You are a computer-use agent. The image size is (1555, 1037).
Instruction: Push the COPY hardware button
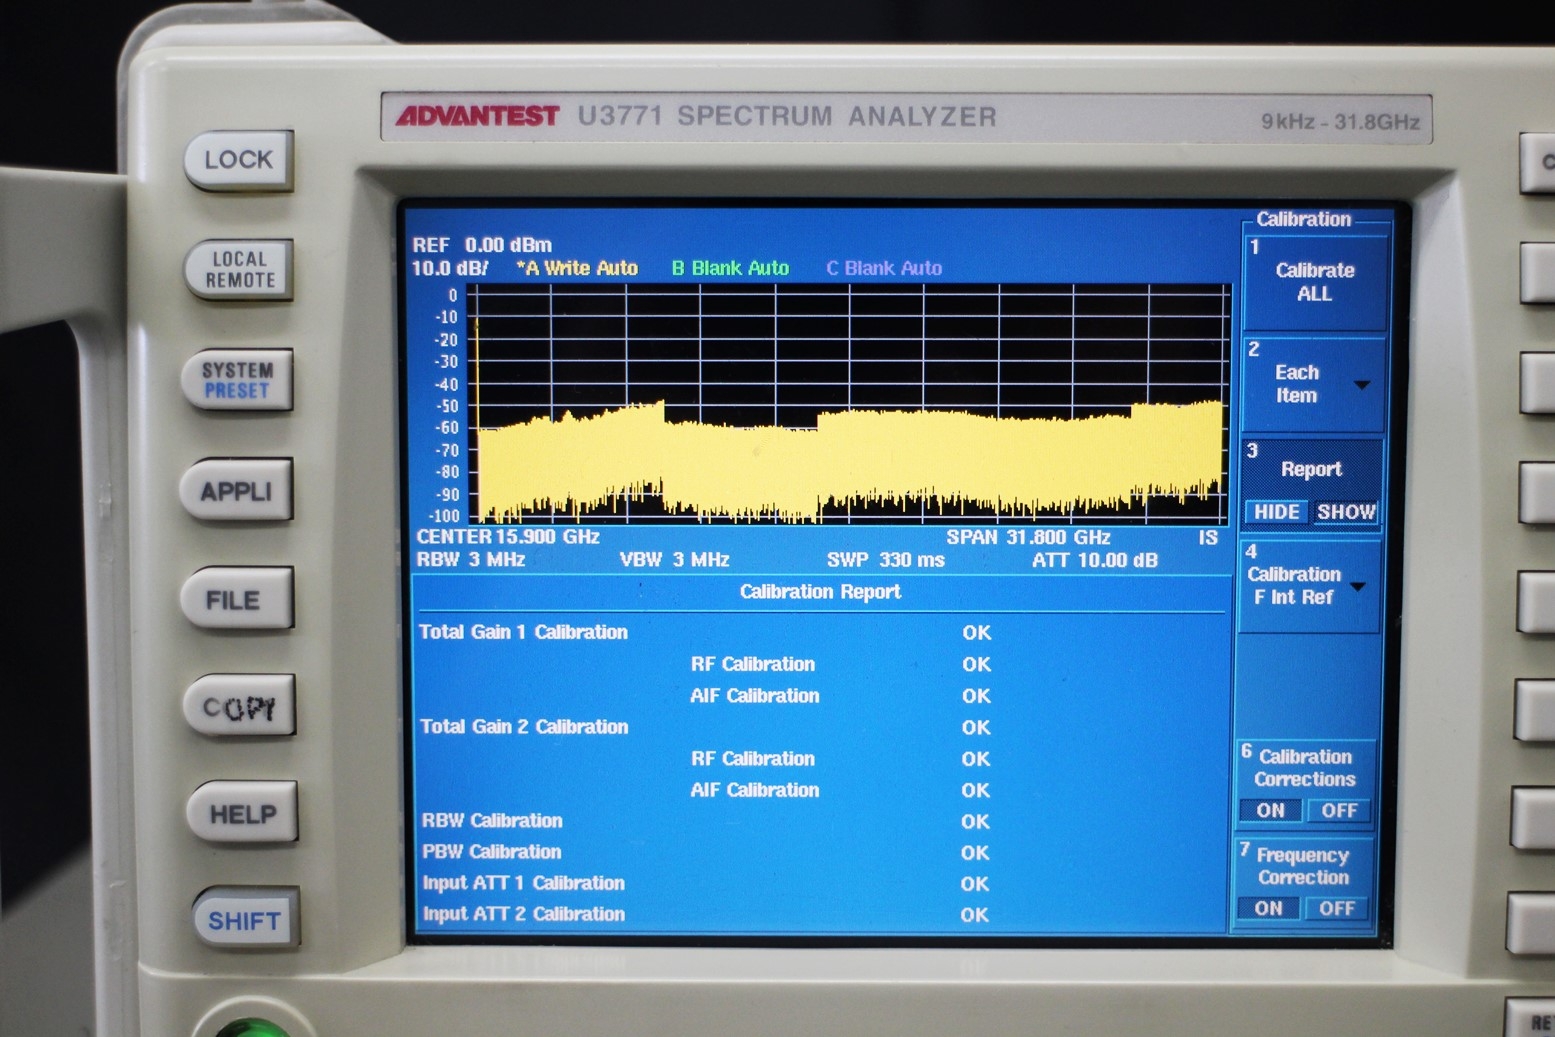pos(239,706)
